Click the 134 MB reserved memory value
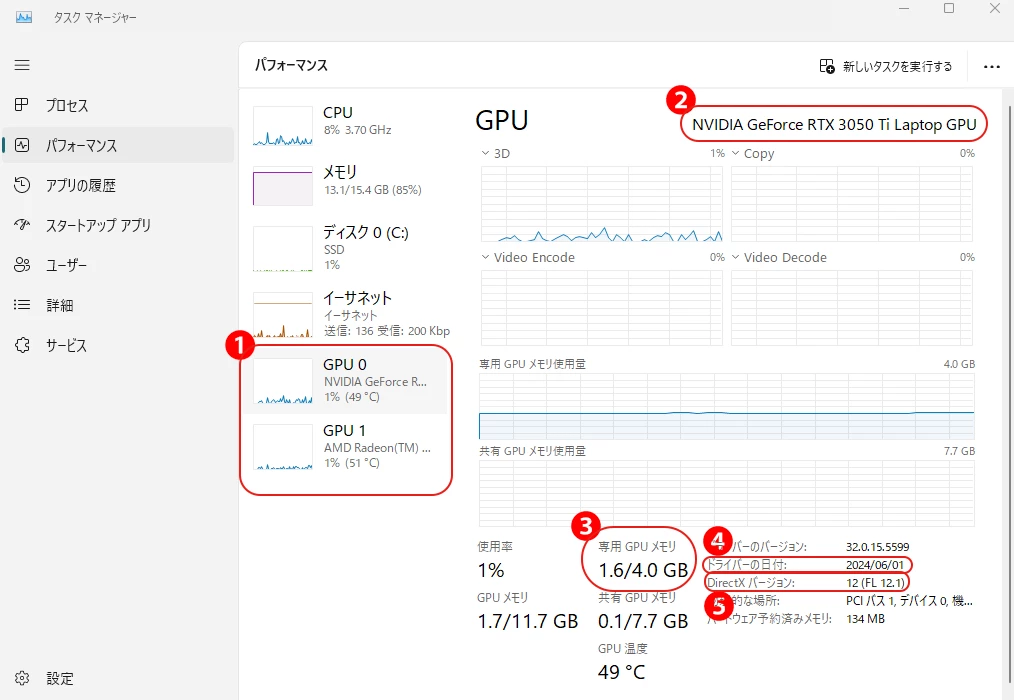 click(865, 619)
